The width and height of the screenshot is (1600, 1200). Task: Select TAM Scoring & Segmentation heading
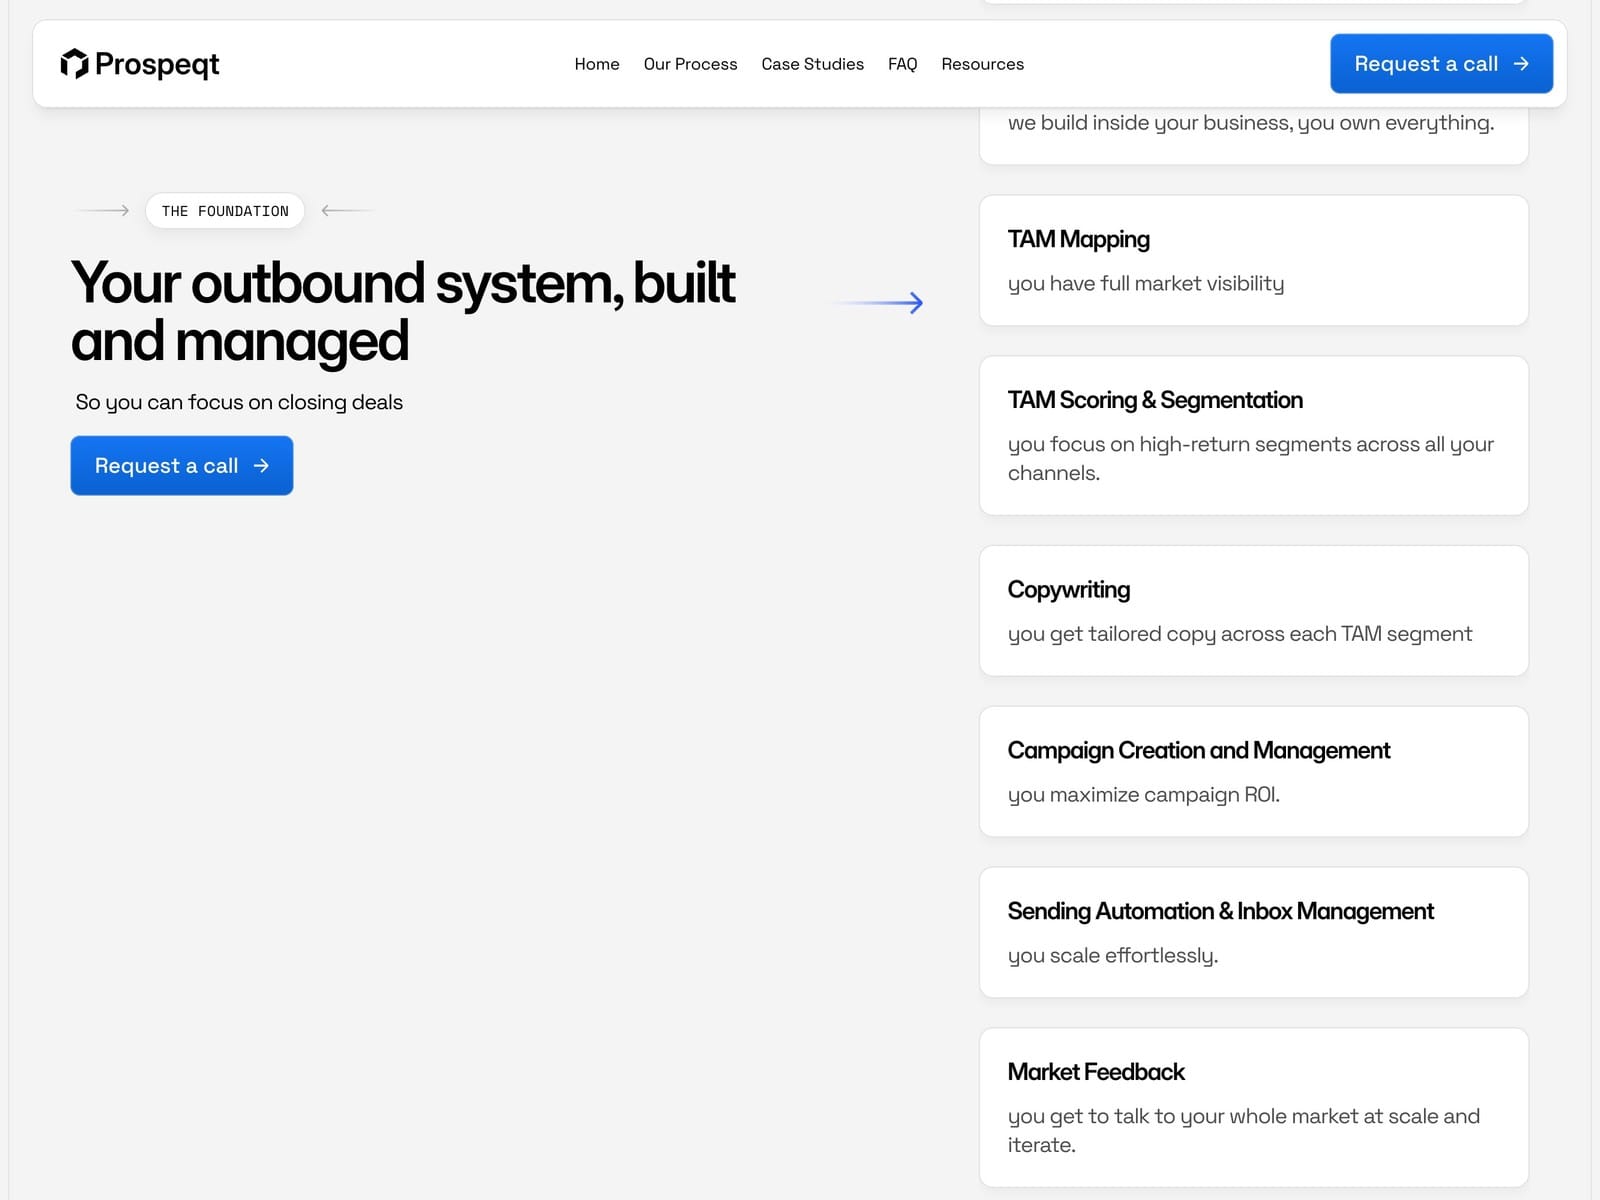tap(1155, 400)
